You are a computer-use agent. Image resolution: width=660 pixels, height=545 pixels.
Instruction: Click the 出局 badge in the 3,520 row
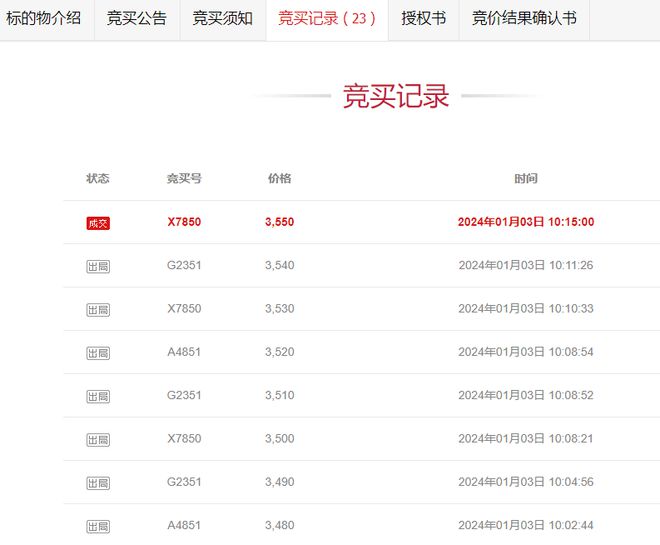click(x=98, y=353)
